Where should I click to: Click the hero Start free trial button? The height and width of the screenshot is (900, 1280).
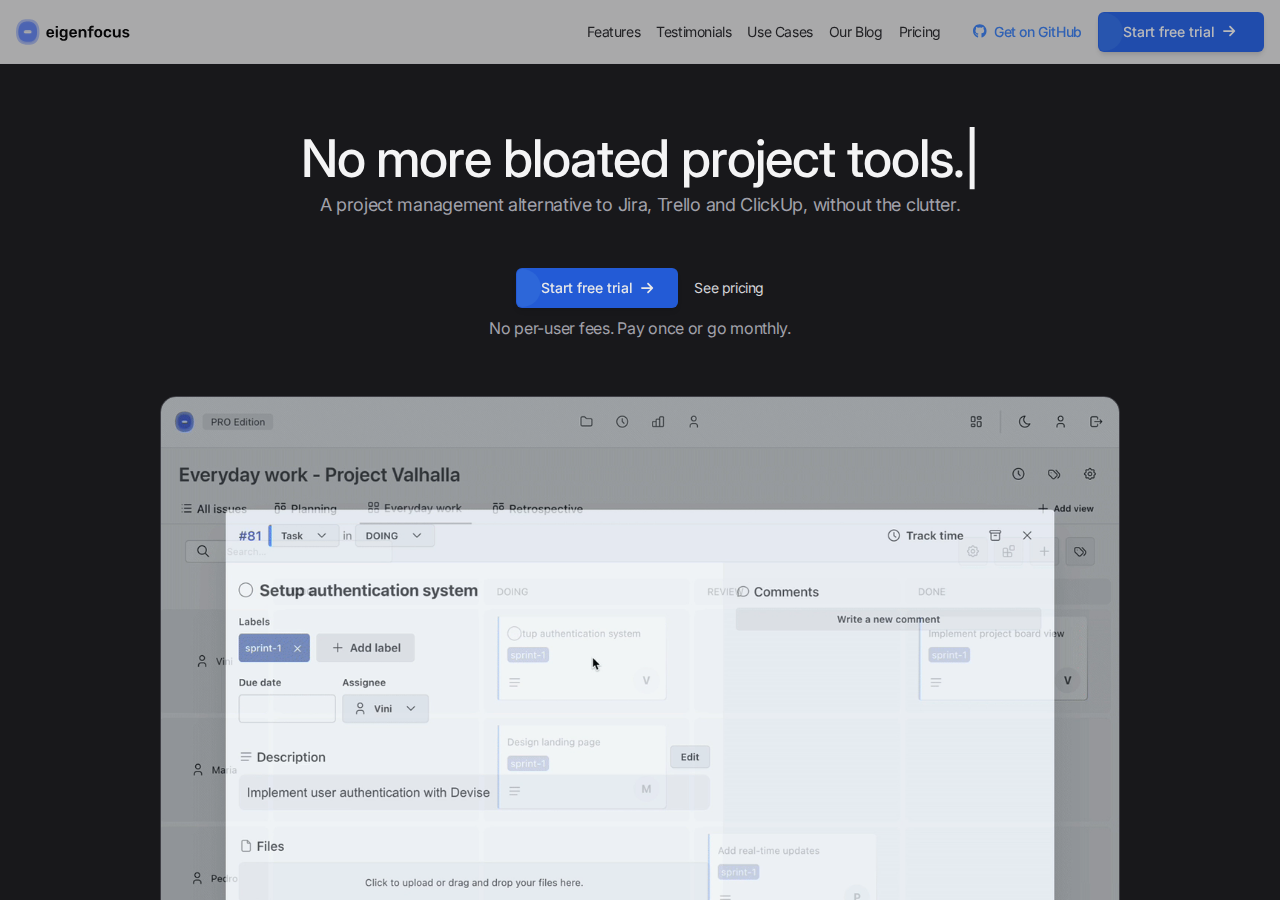pyautogui.click(x=597, y=288)
